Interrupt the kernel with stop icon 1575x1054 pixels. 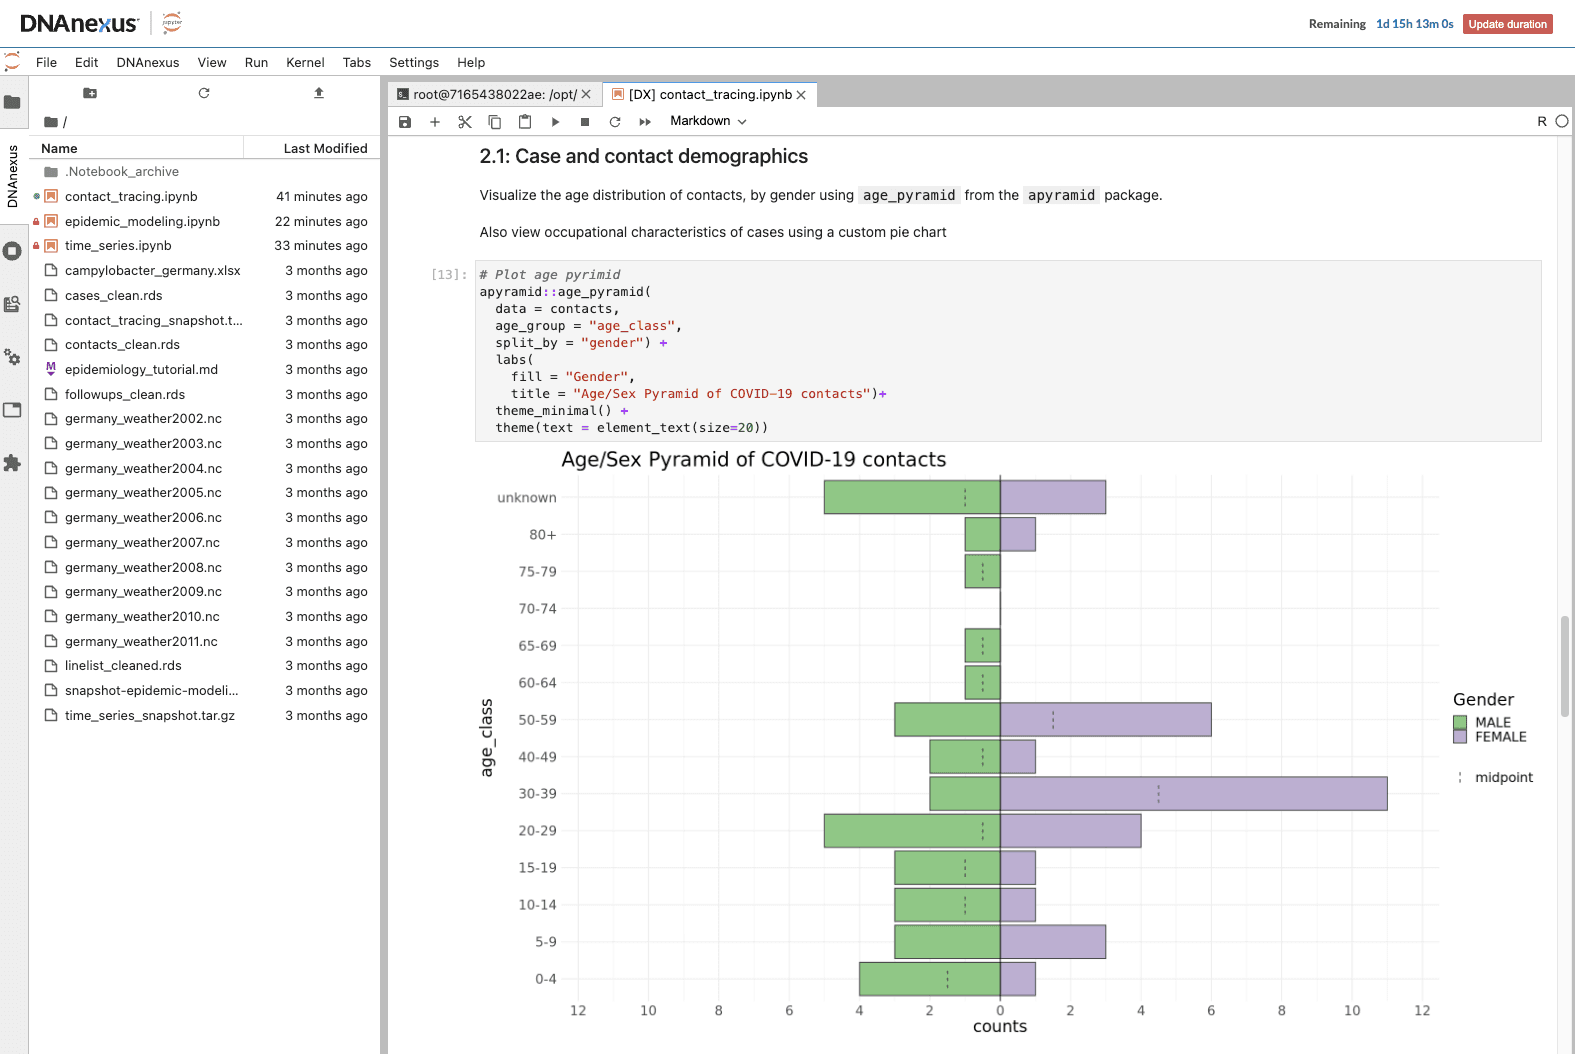click(585, 122)
